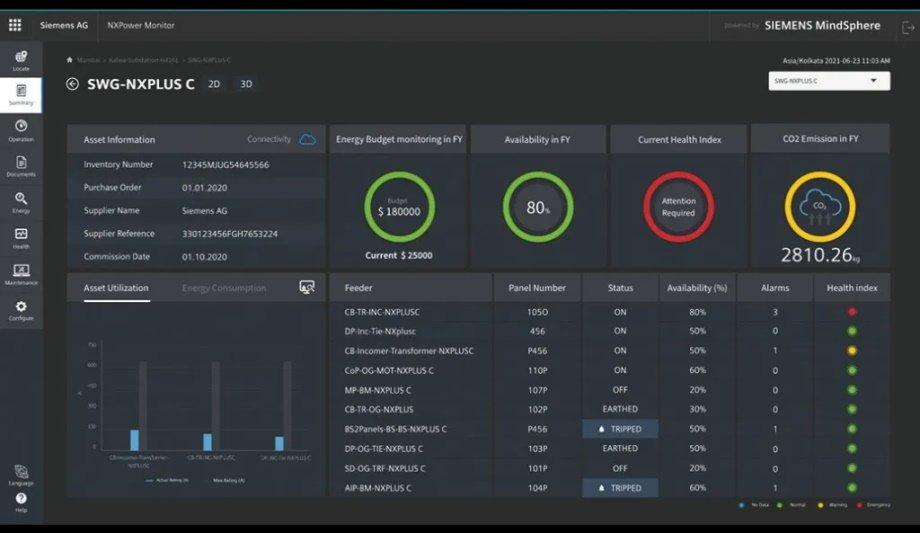Sort by the Panel Number column header
This screenshot has height=533, width=920.
[537, 288]
